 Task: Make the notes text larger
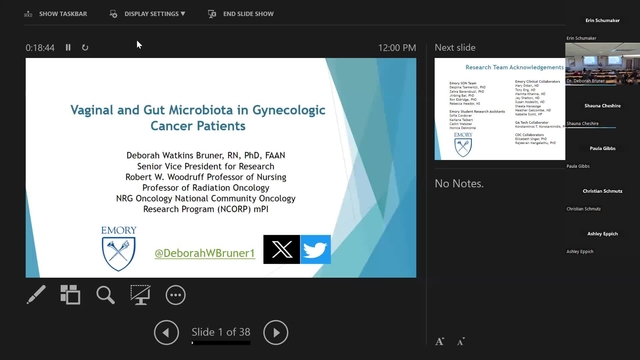[440, 342]
